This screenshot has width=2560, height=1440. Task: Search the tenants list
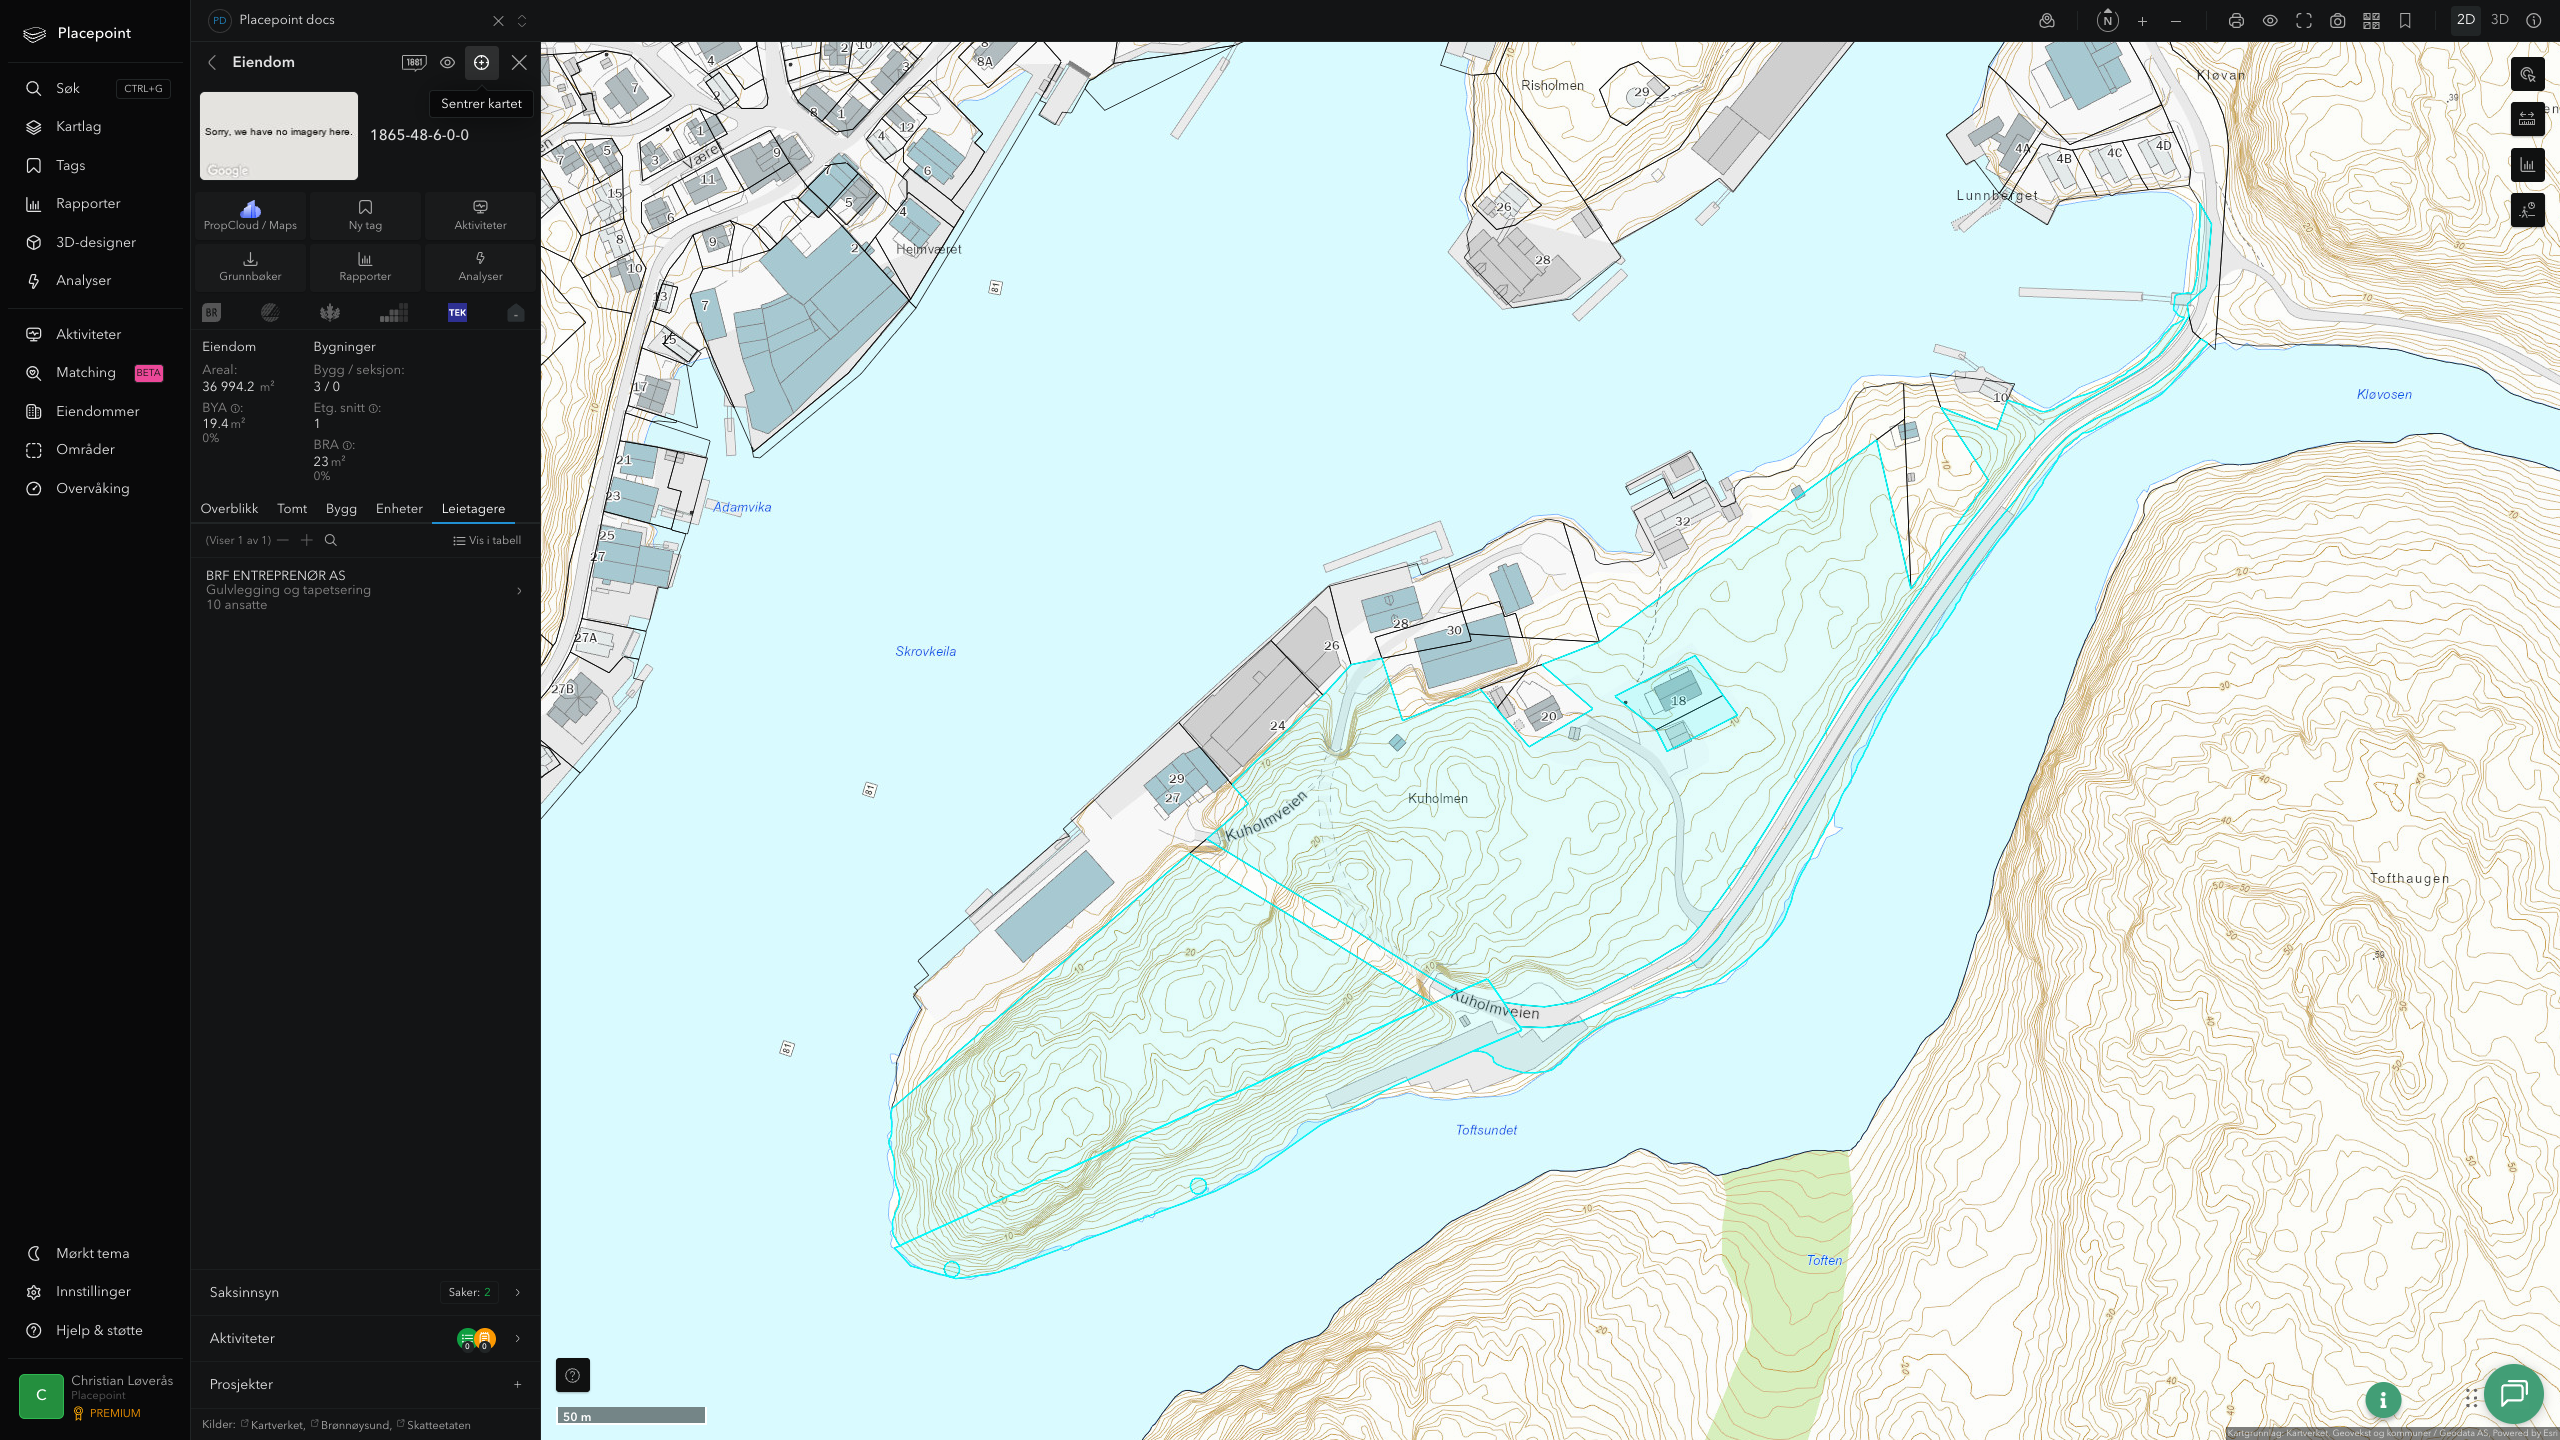331,540
